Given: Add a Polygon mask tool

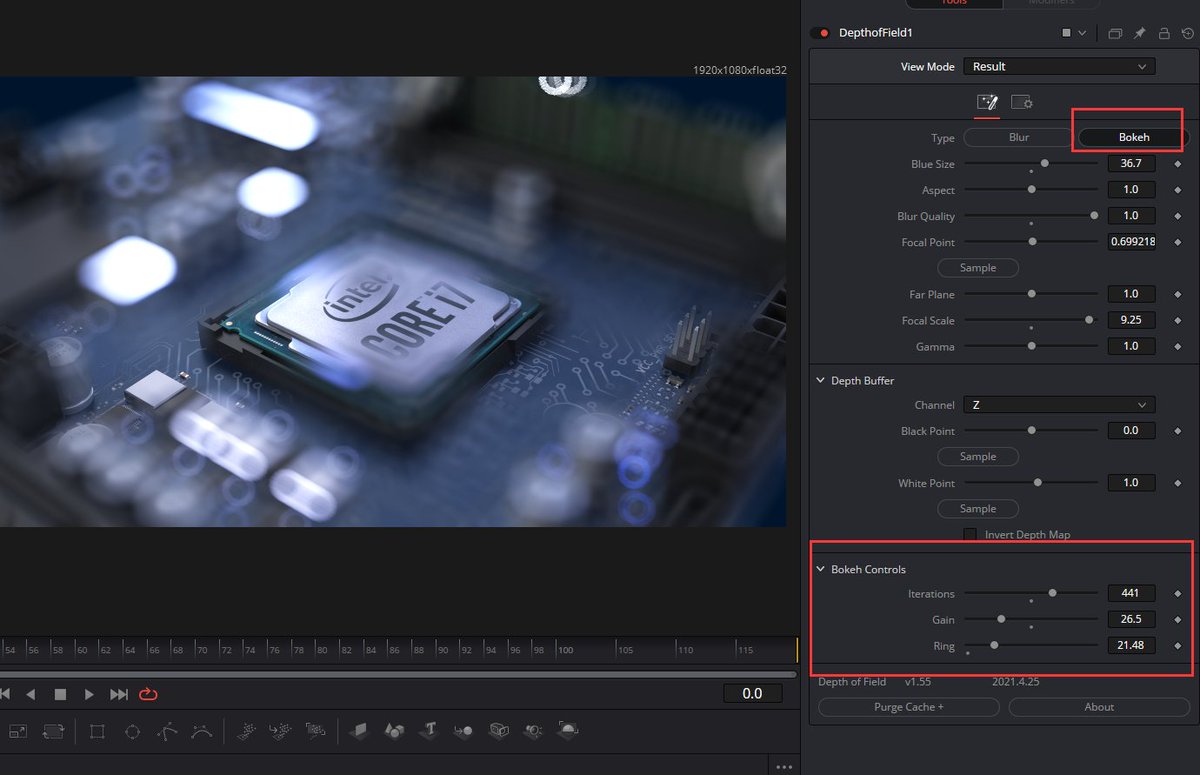Looking at the screenshot, I should (166, 731).
